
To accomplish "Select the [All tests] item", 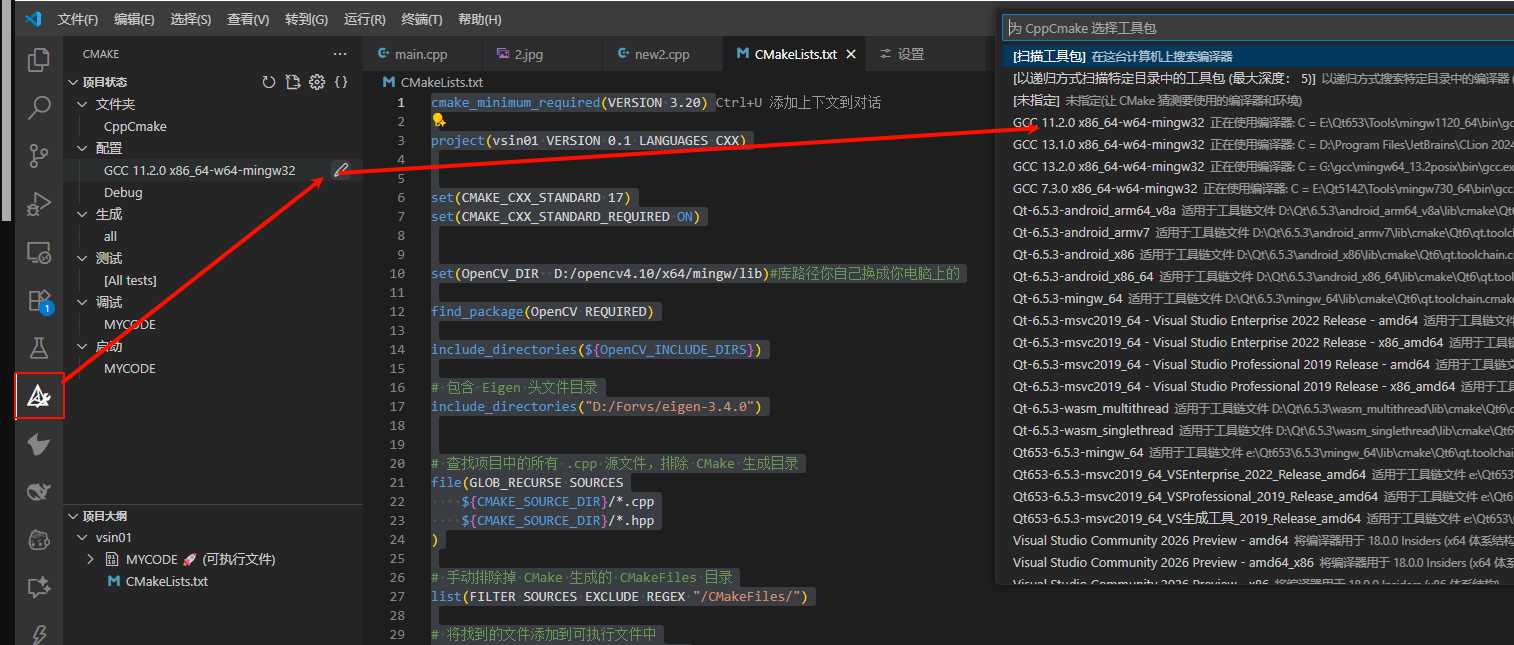I will tap(130, 280).
